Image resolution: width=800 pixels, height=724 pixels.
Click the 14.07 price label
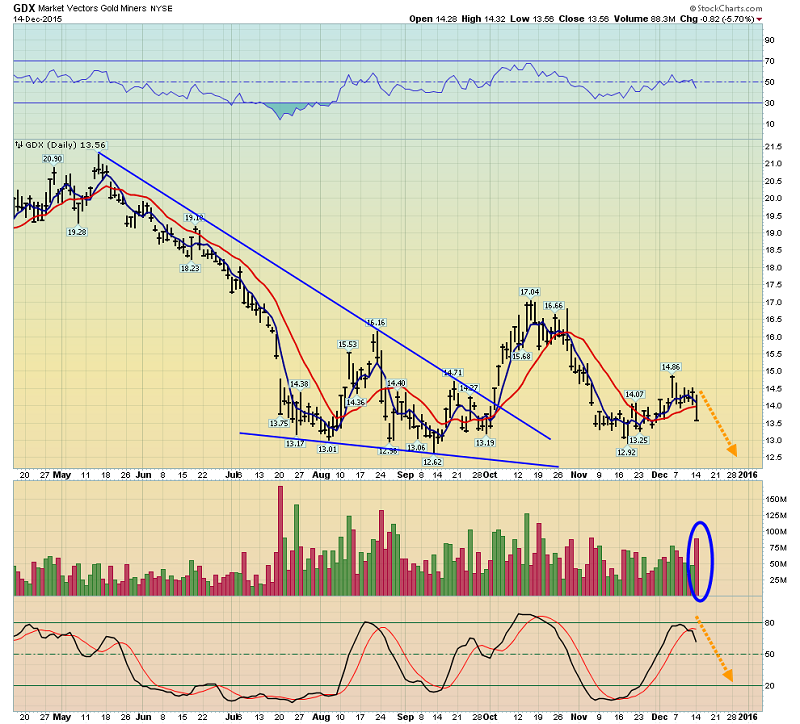click(x=635, y=394)
